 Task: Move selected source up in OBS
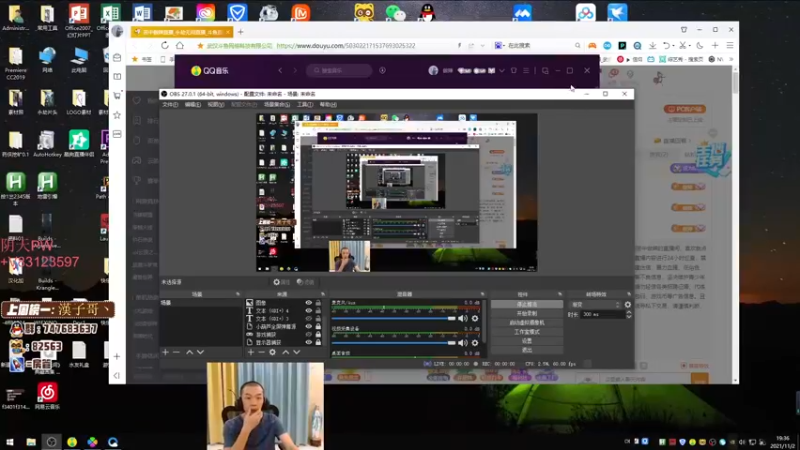286,352
